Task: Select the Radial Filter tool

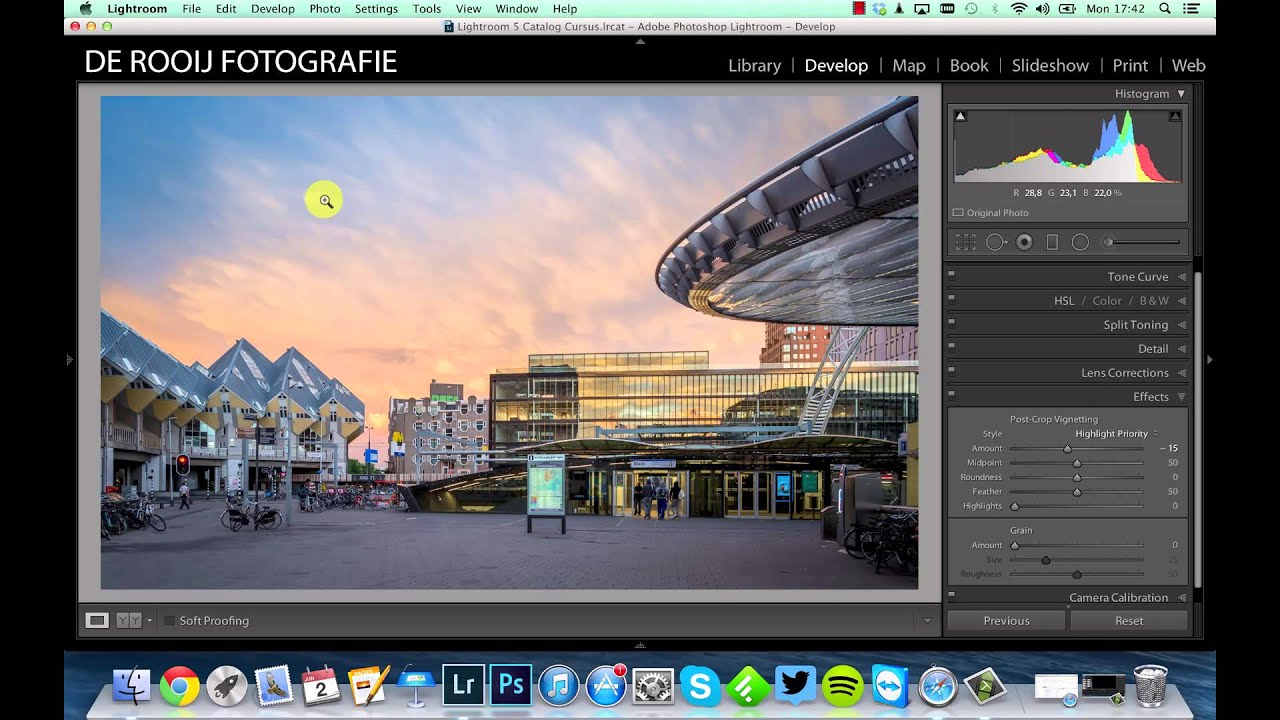Action: tap(1080, 242)
